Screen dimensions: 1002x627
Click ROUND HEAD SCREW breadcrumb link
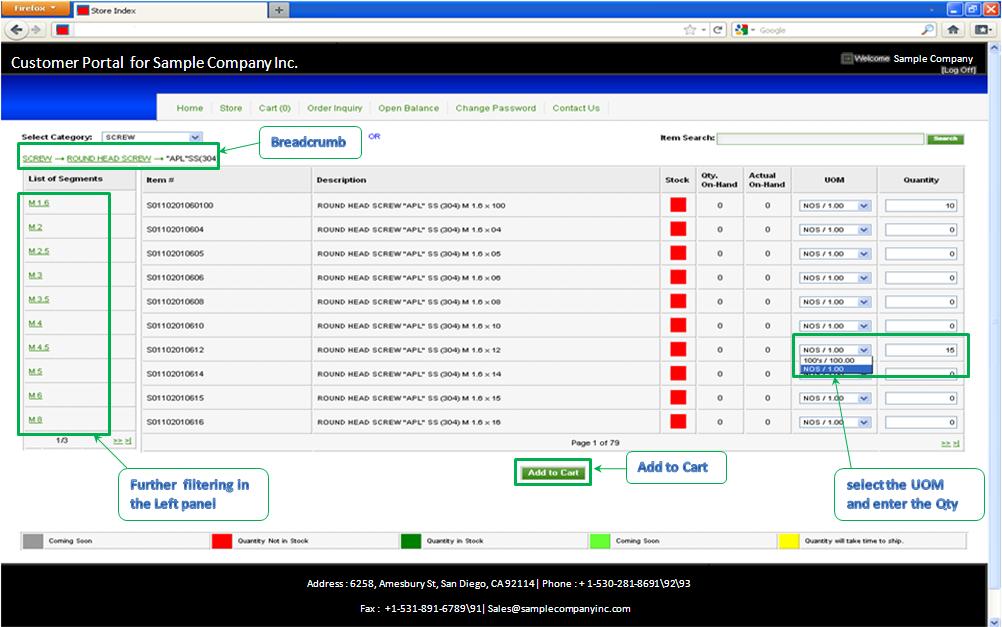(x=109, y=159)
